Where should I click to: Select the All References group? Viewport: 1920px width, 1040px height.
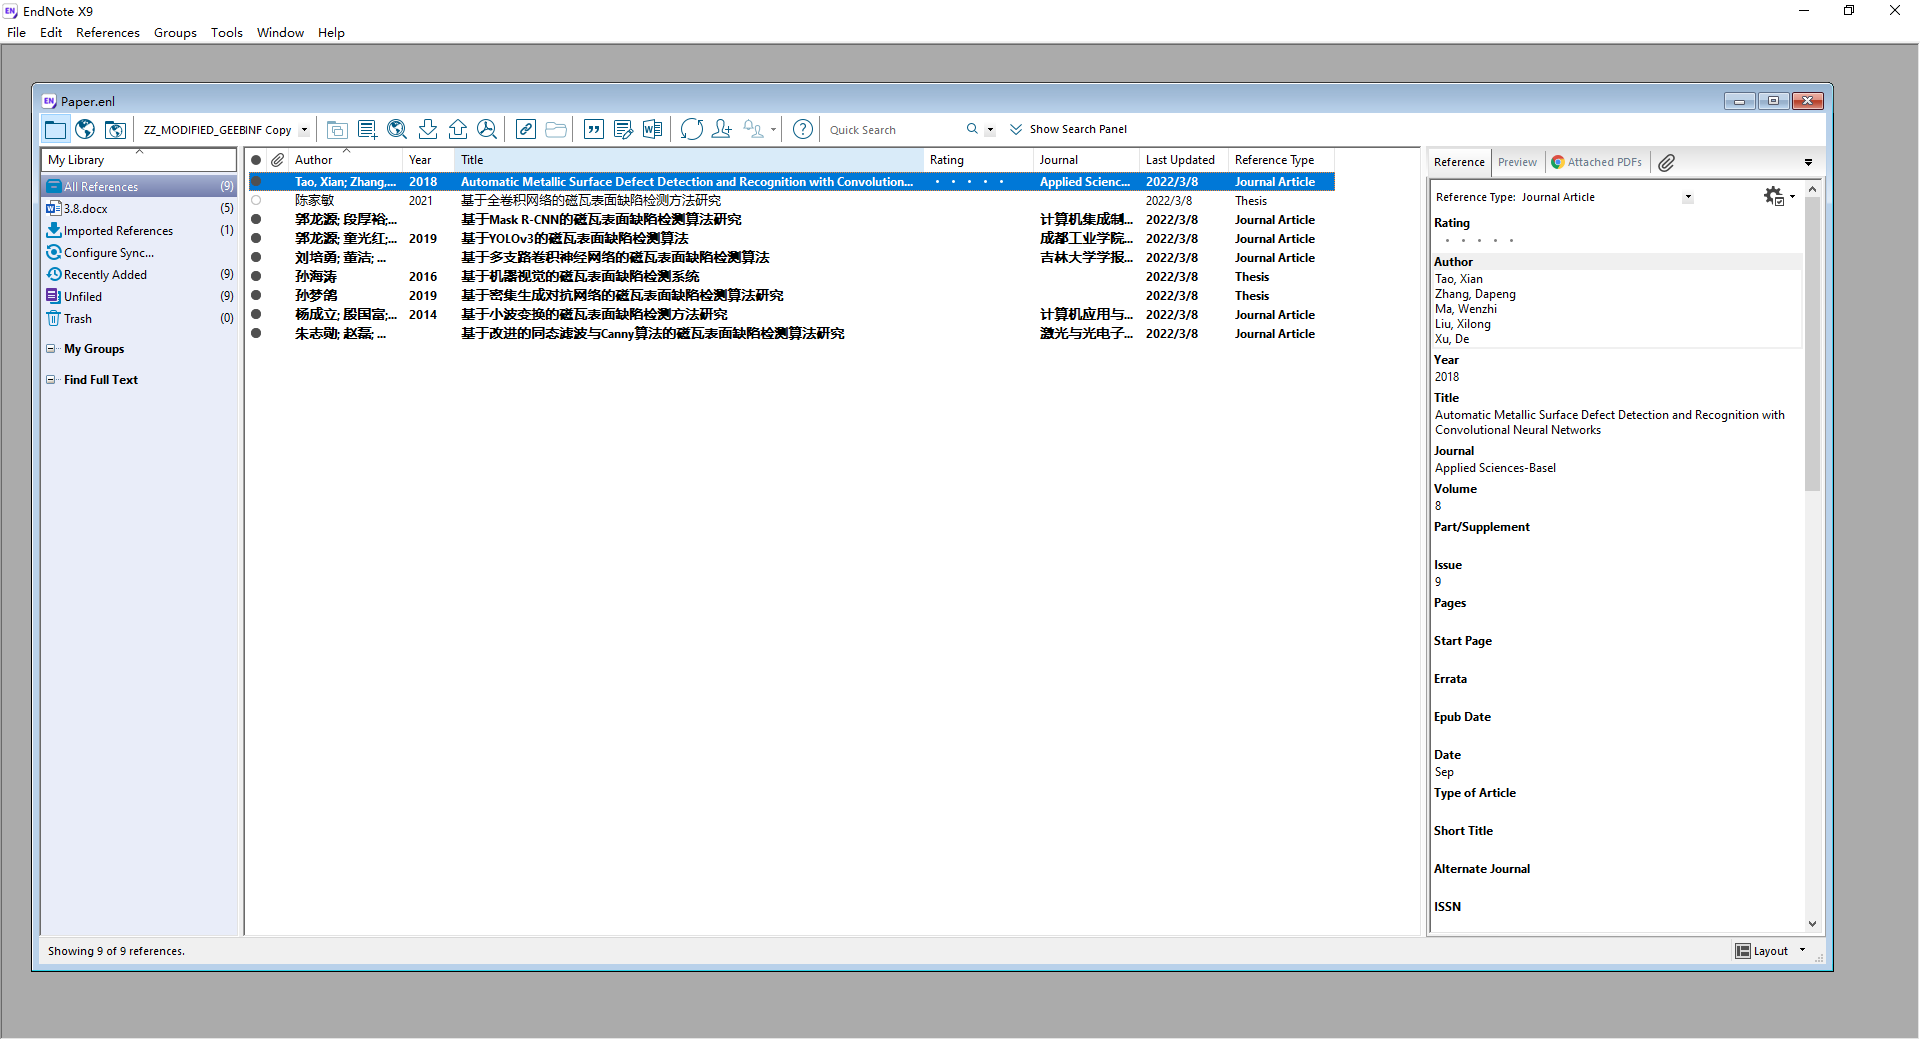click(140, 187)
